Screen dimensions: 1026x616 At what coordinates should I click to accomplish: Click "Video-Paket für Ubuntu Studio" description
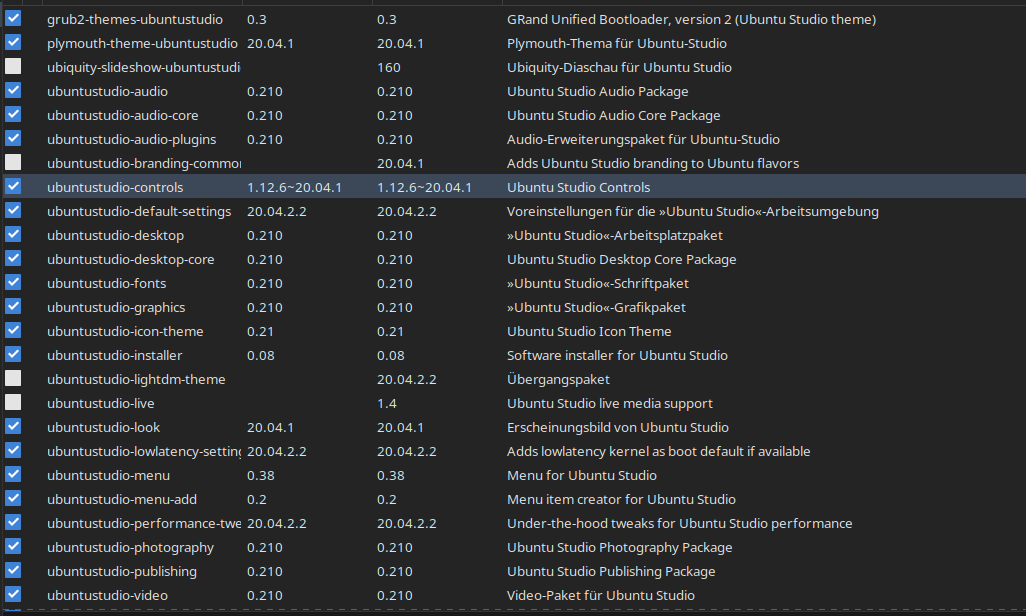click(601, 596)
